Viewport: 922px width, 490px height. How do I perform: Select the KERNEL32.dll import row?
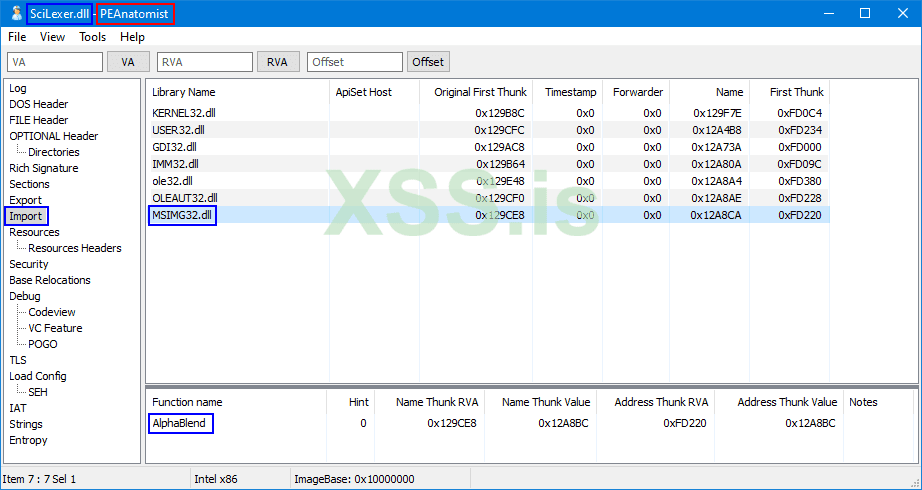[x=487, y=113]
